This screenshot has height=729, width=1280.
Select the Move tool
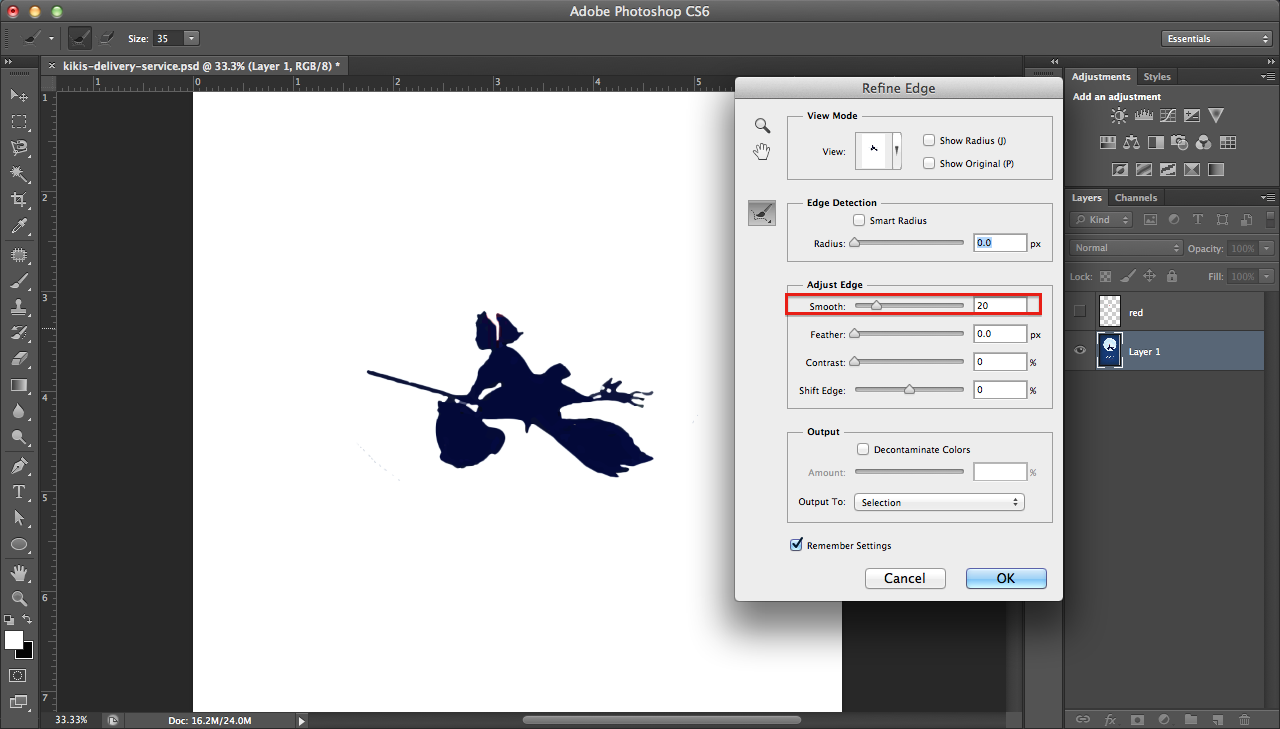pyautogui.click(x=19, y=95)
